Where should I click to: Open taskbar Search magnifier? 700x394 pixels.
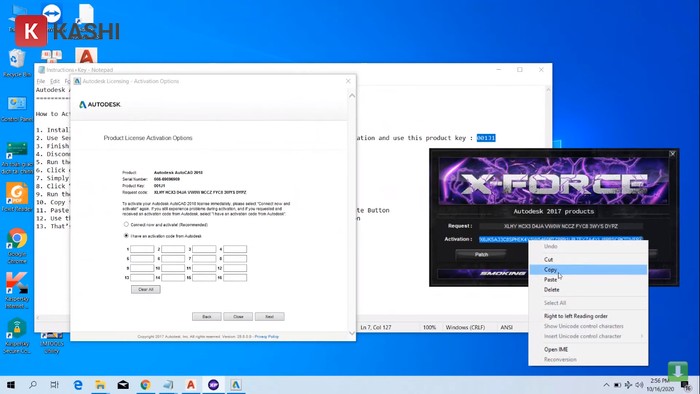(x=33, y=385)
